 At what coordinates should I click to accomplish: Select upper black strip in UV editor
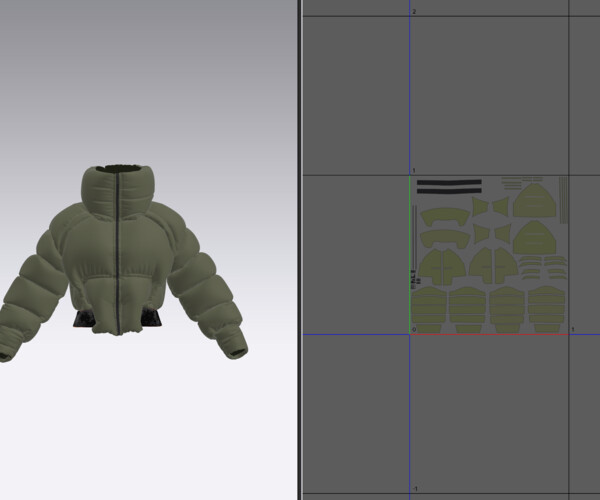(449, 183)
